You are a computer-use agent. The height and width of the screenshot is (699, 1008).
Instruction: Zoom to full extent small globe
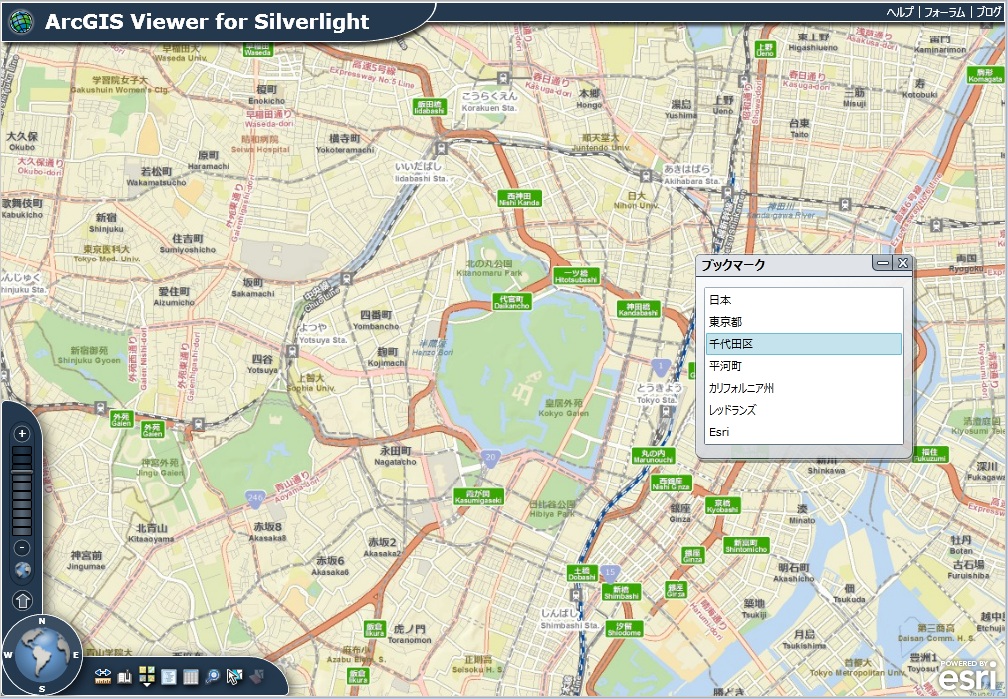click(x=22, y=570)
